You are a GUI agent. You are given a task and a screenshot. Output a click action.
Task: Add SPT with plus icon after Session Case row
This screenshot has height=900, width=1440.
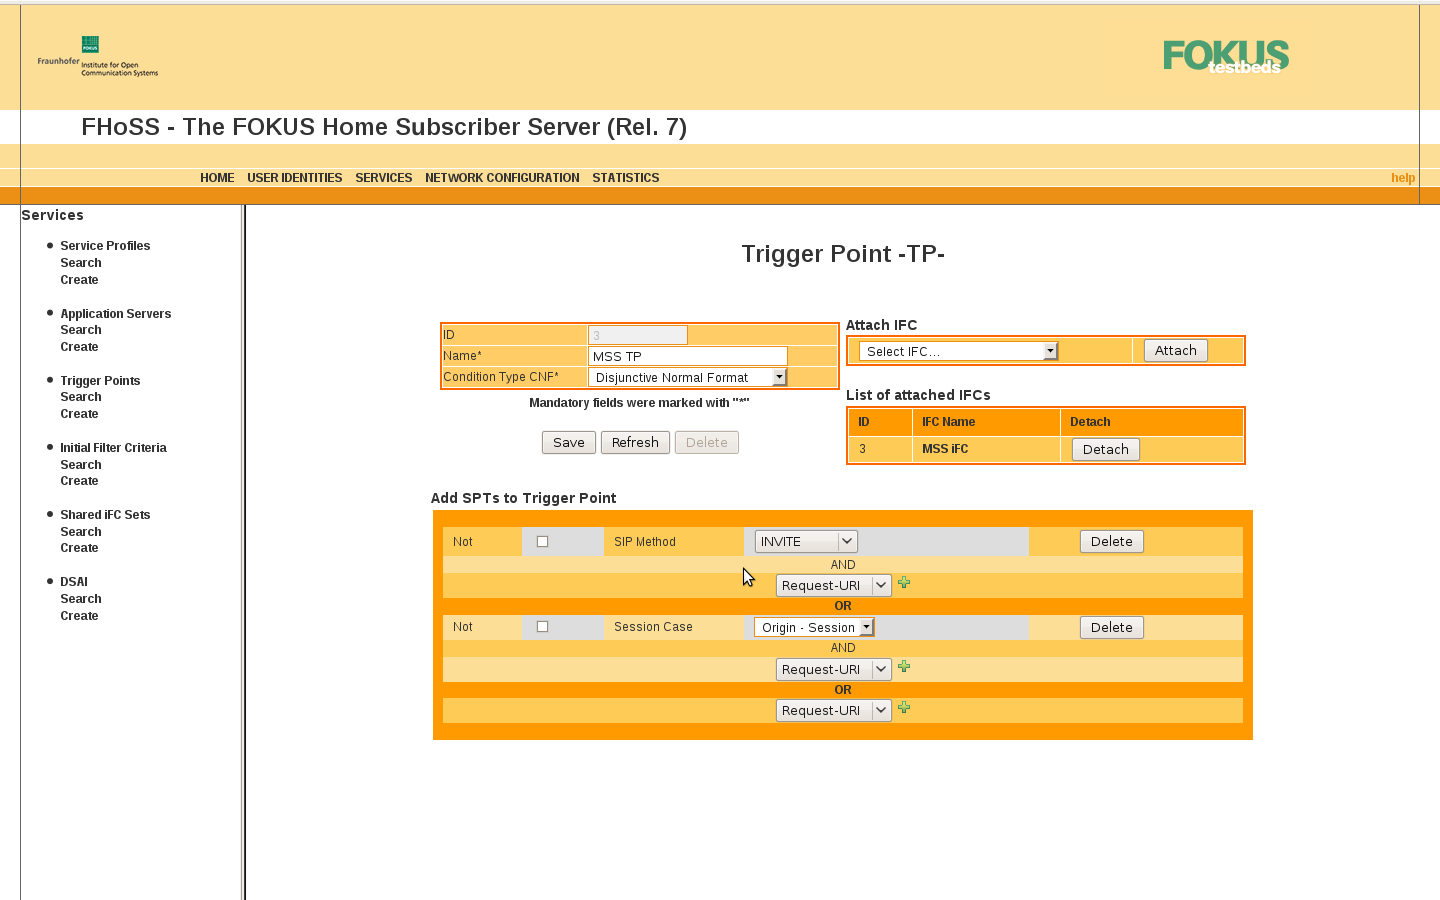point(904,666)
